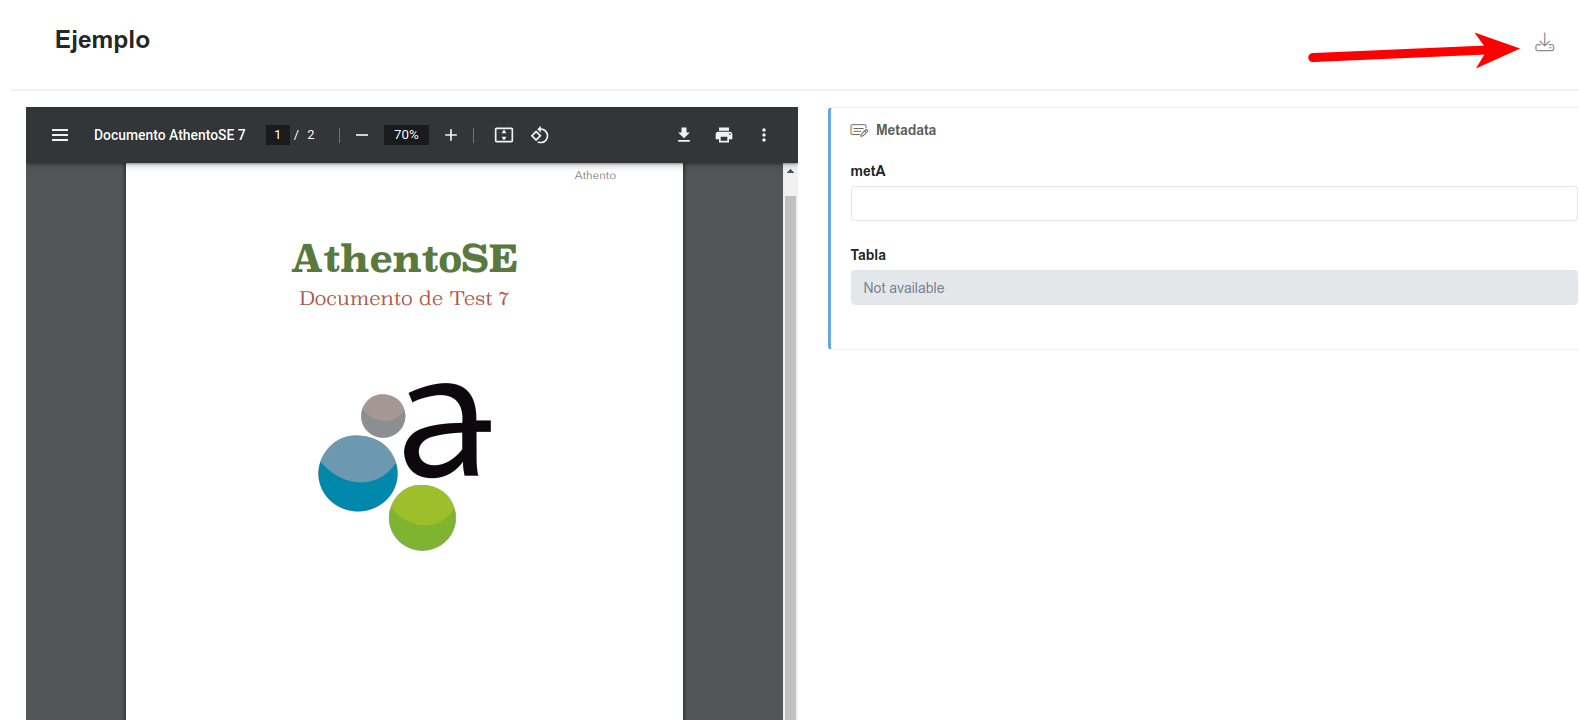Click the 70% zoom level field
Viewport: 1579px width, 720px height.
(x=406, y=135)
